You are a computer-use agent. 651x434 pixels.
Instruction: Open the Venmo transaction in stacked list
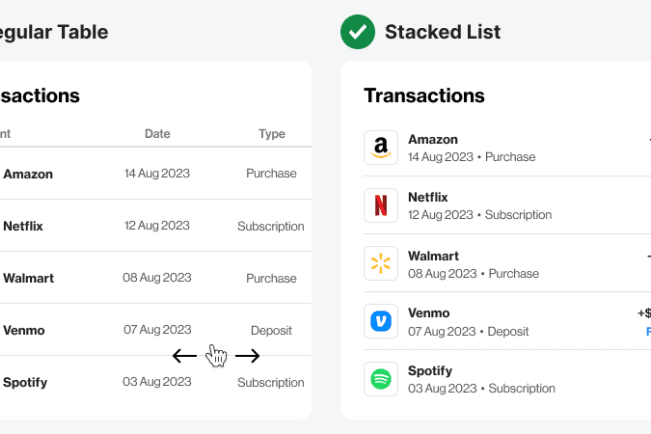pos(500,322)
